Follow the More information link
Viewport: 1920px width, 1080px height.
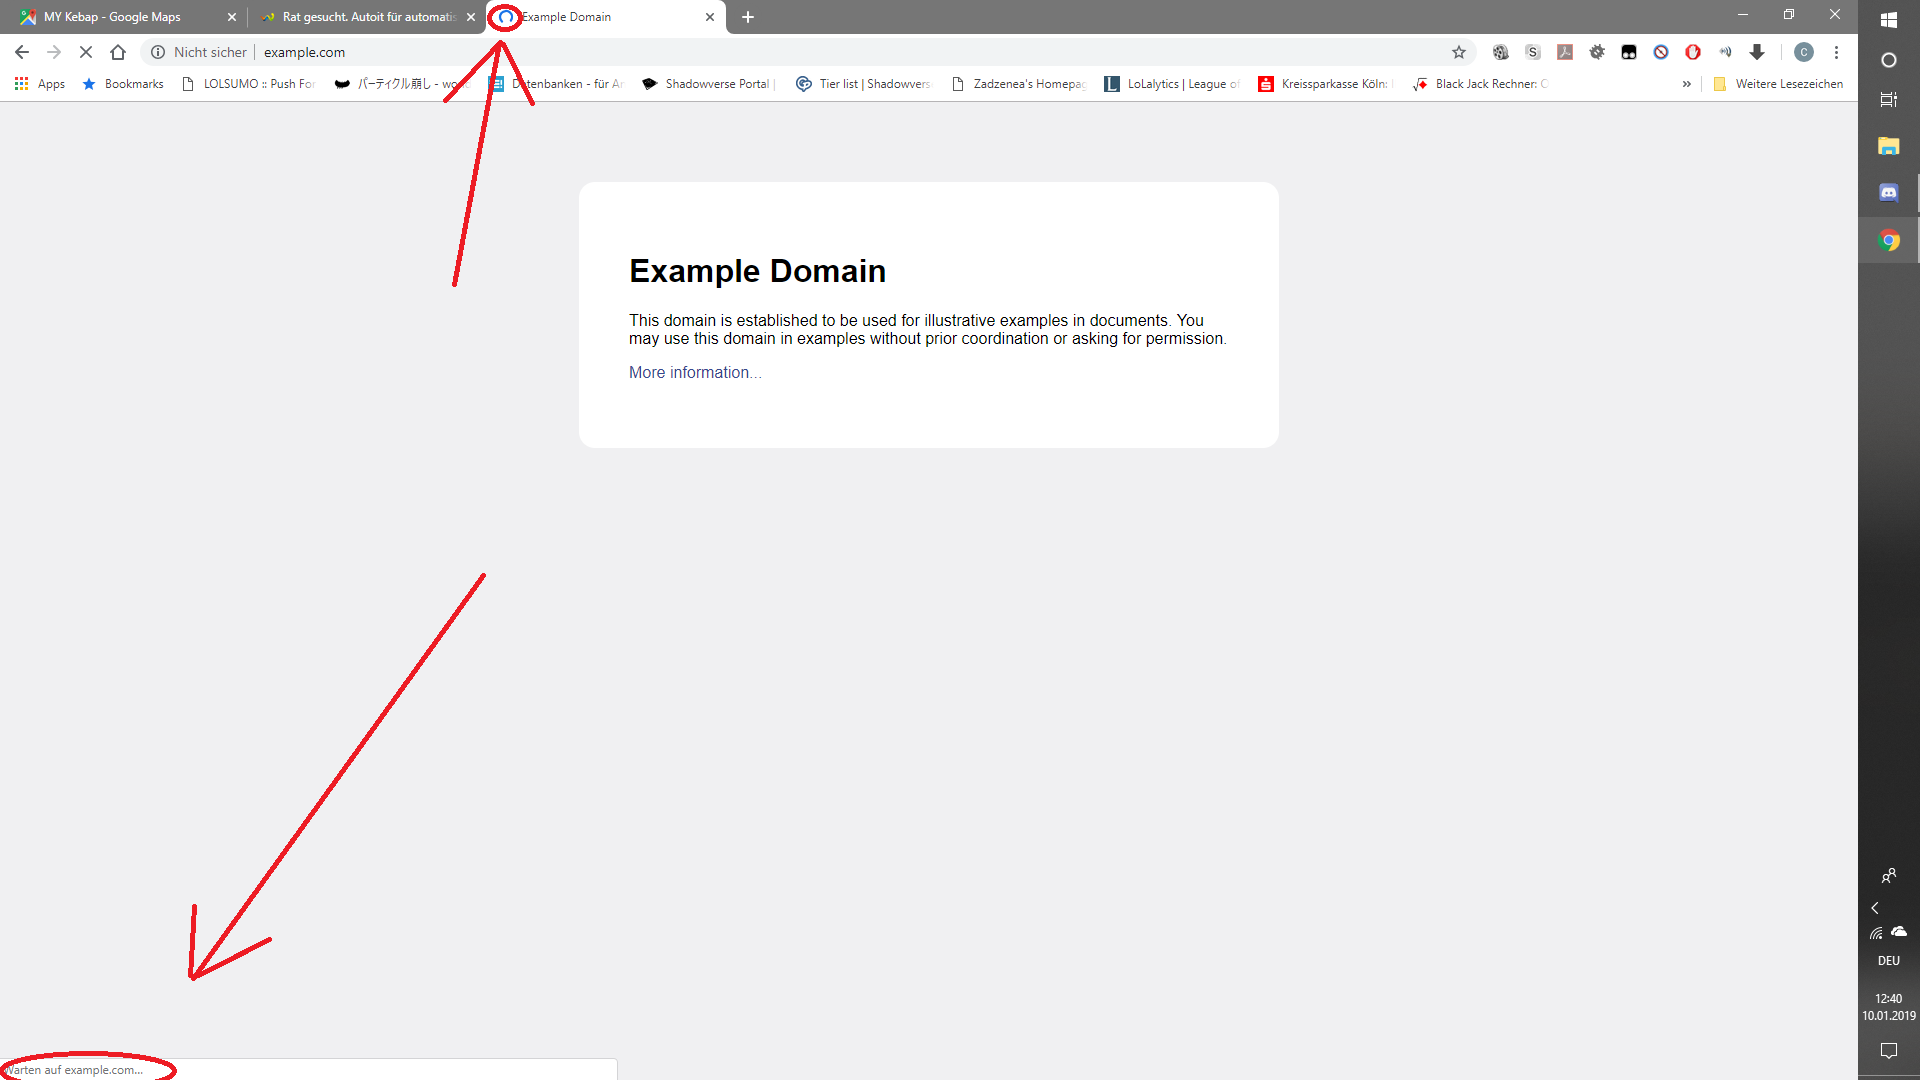tap(695, 372)
